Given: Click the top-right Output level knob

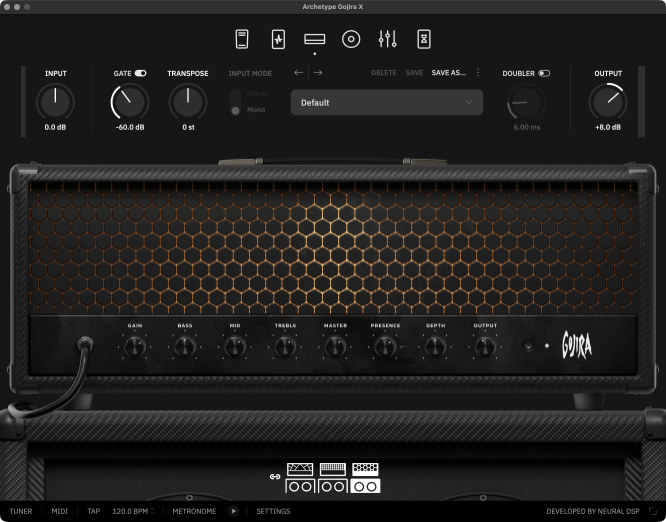Looking at the screenshot, I should (x=608, y=102).
